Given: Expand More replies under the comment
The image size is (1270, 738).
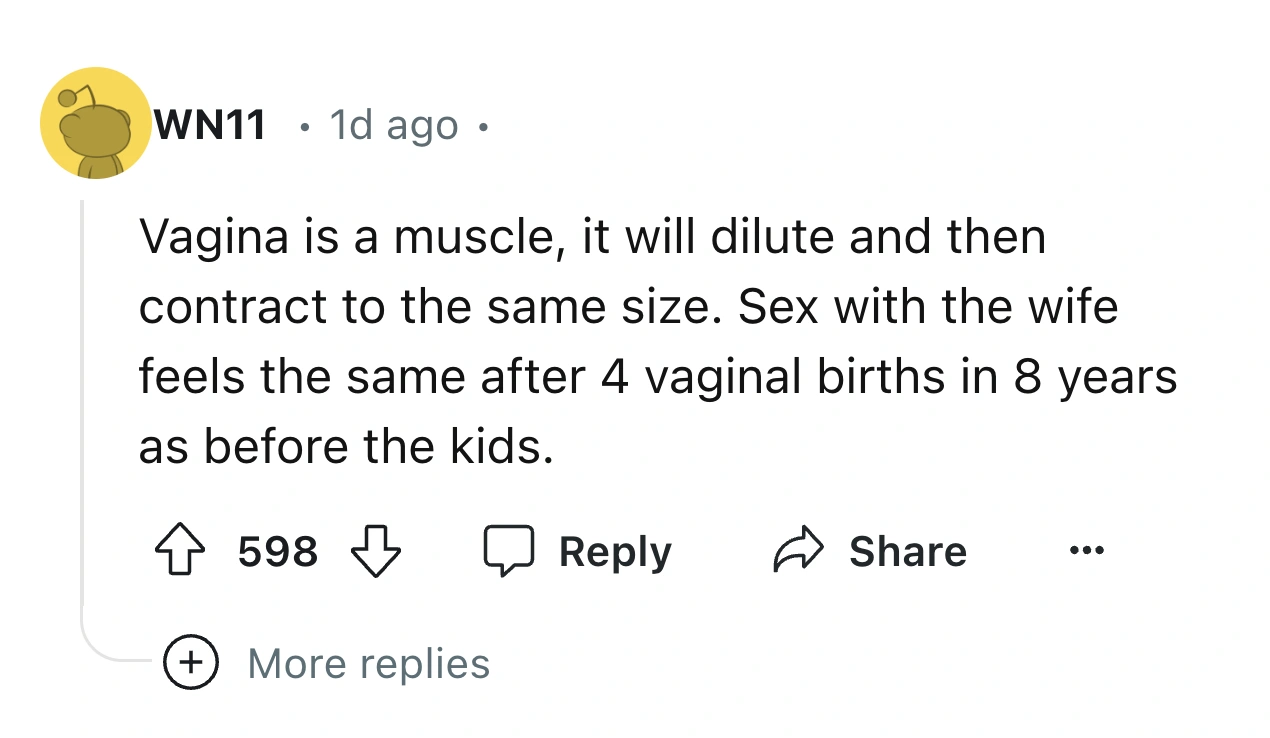Looking at the screenshot, I should point(368,662).
